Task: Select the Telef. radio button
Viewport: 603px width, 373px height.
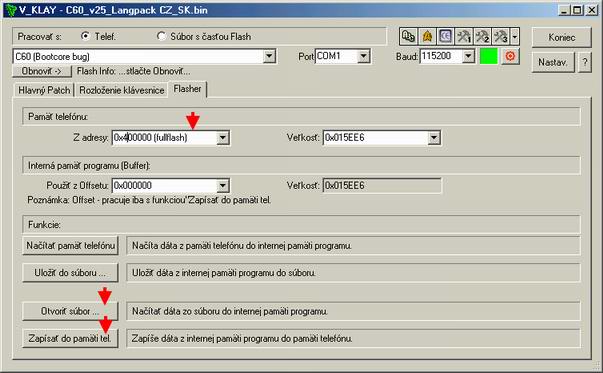Action: click(85, 36)
